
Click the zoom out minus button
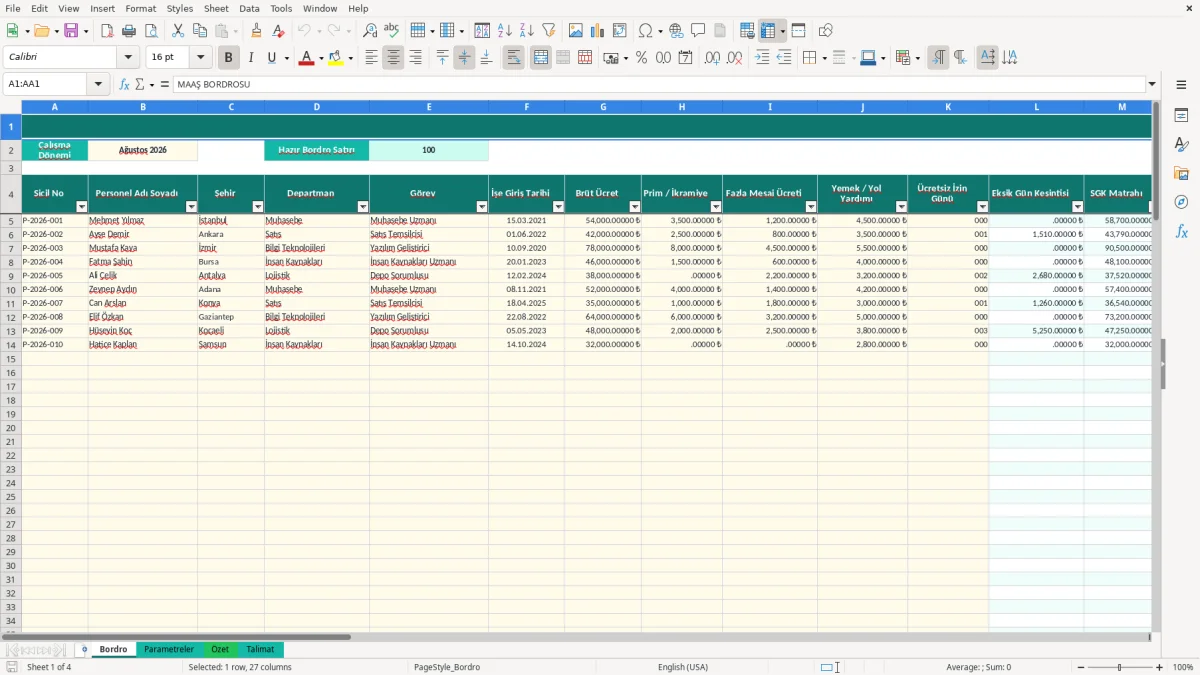click(x=1079, y=667)
